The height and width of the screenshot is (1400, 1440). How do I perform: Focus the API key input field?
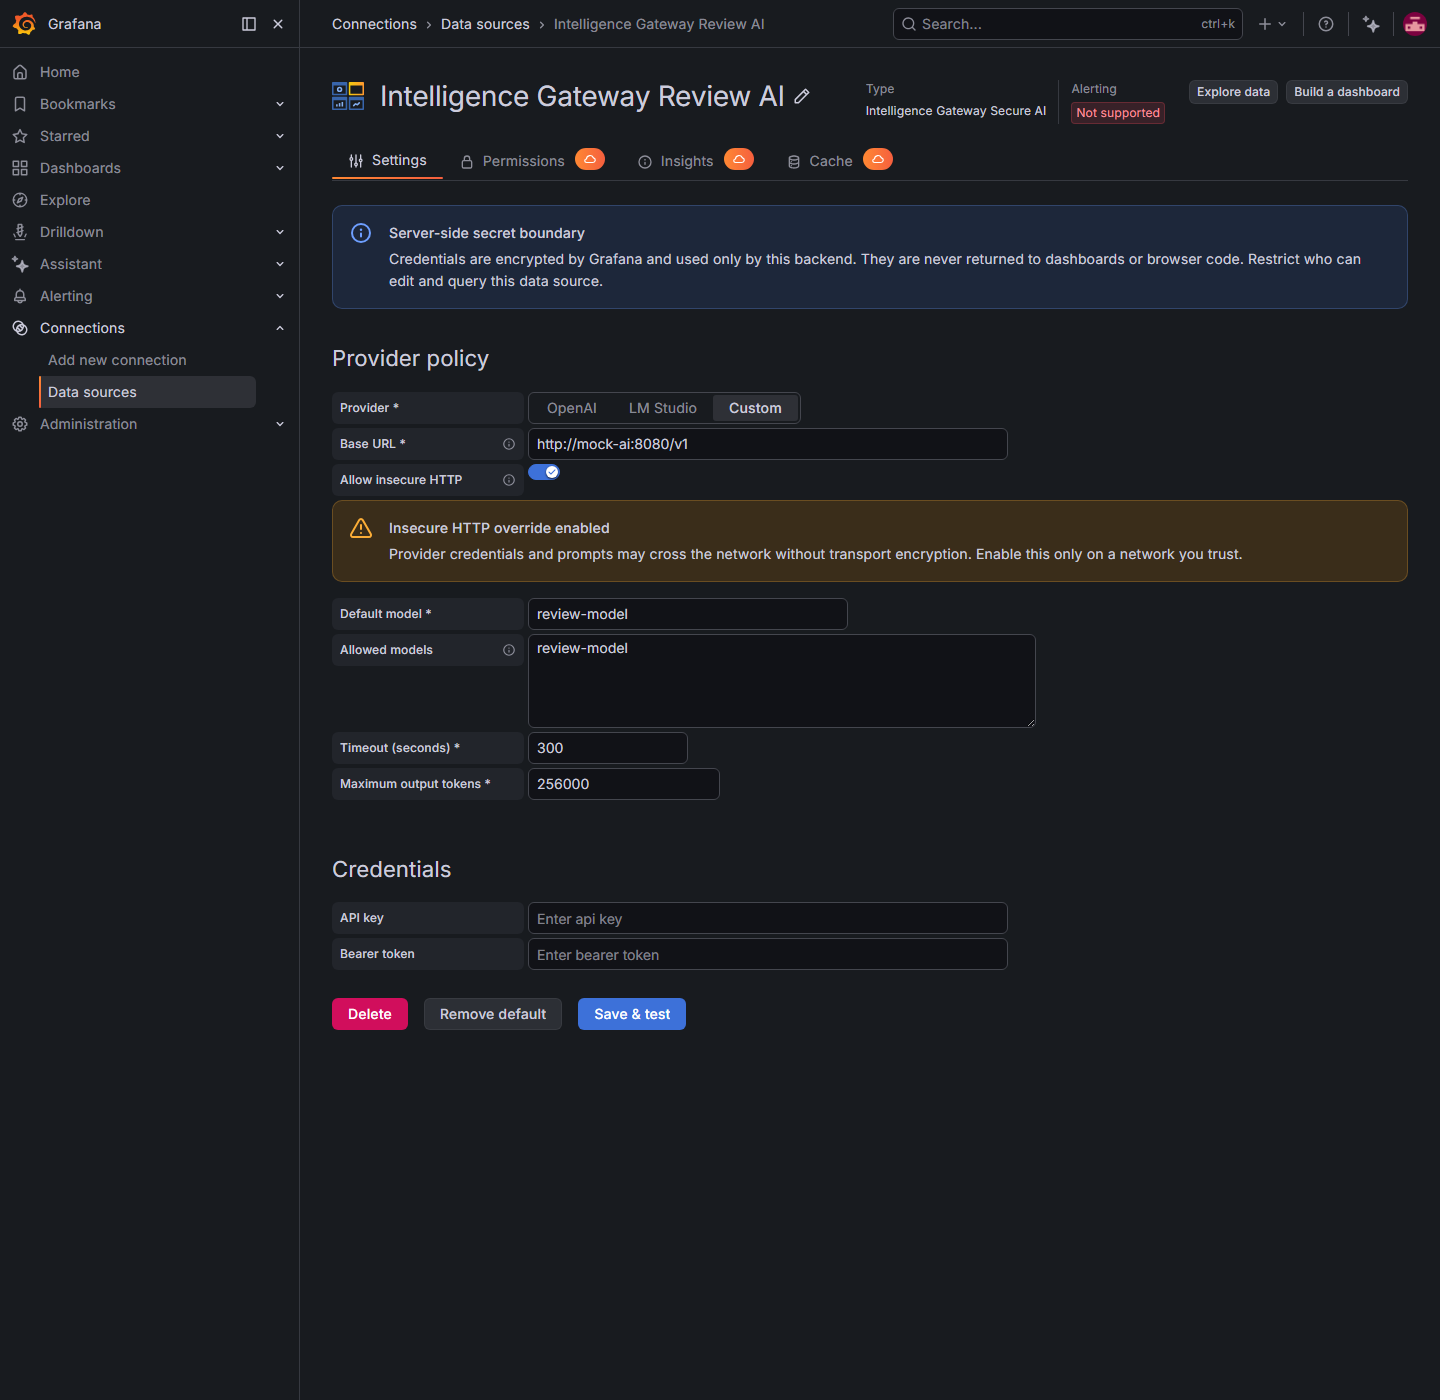tap(768, 918)
